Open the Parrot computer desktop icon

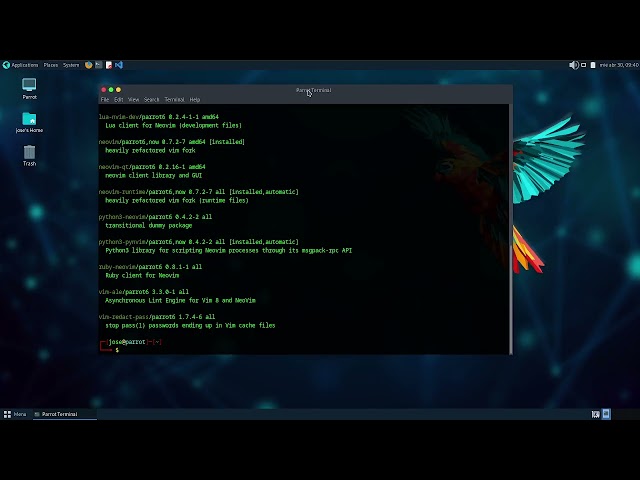[x=29, y=89]
